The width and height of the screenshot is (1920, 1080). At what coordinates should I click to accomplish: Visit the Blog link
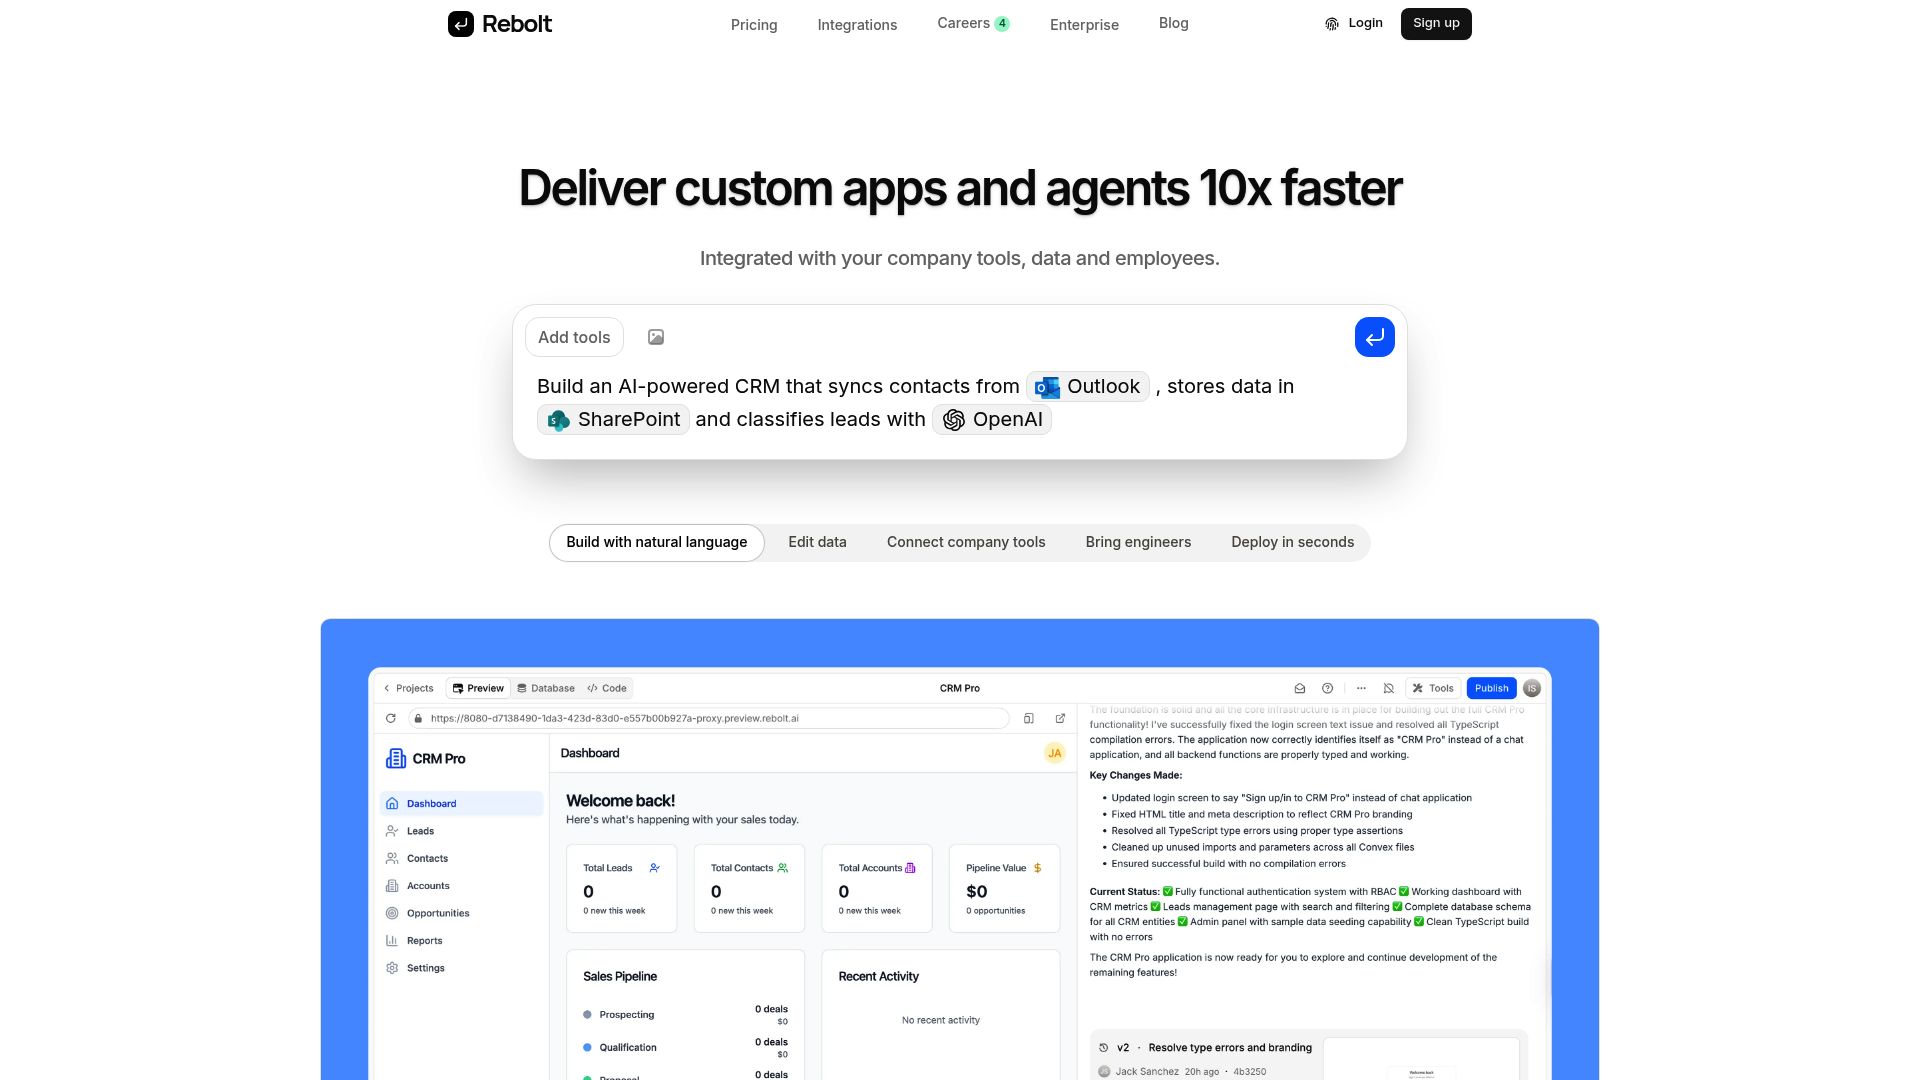pos(1173,23)
